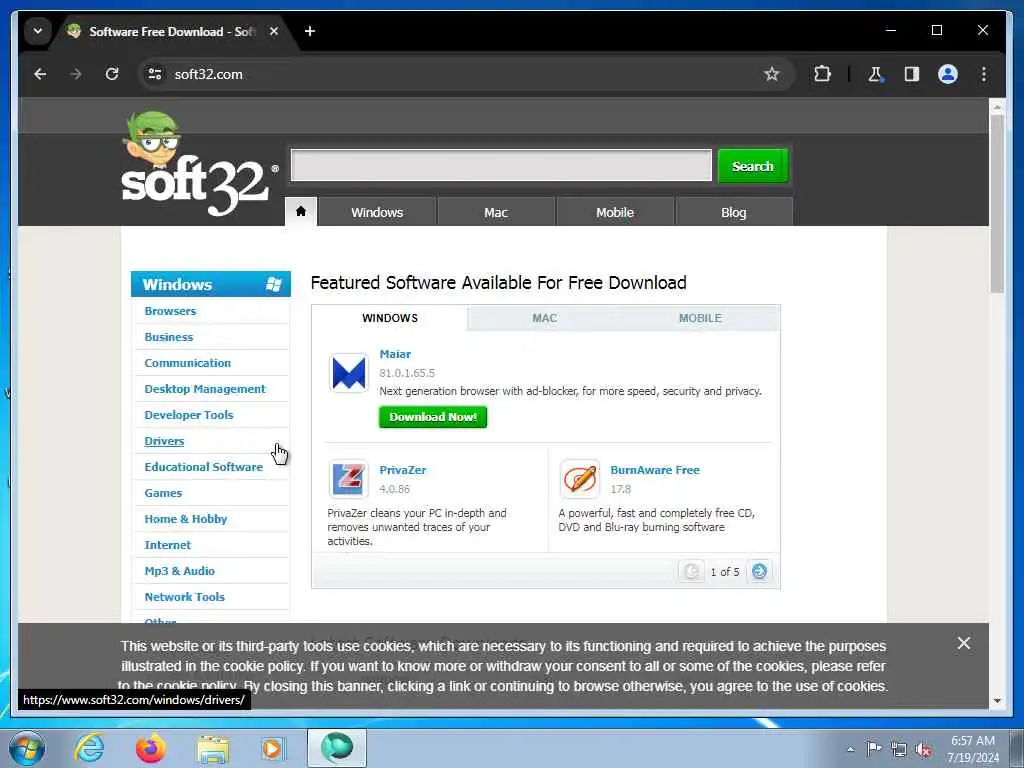Image resolution: width=1024 pixels, height=768 pixels.
Task: Open the Extensions puzzle icon
Action: [822, 74]
